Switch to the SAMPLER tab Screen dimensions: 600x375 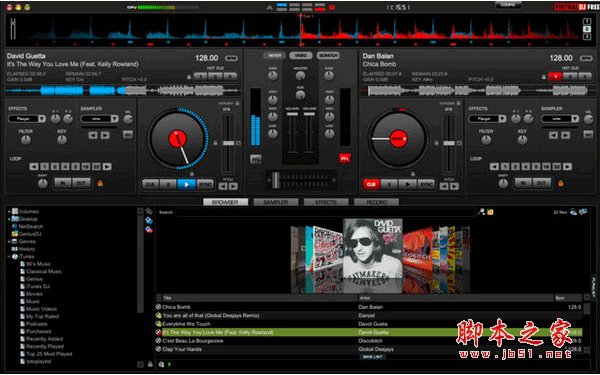276,202
